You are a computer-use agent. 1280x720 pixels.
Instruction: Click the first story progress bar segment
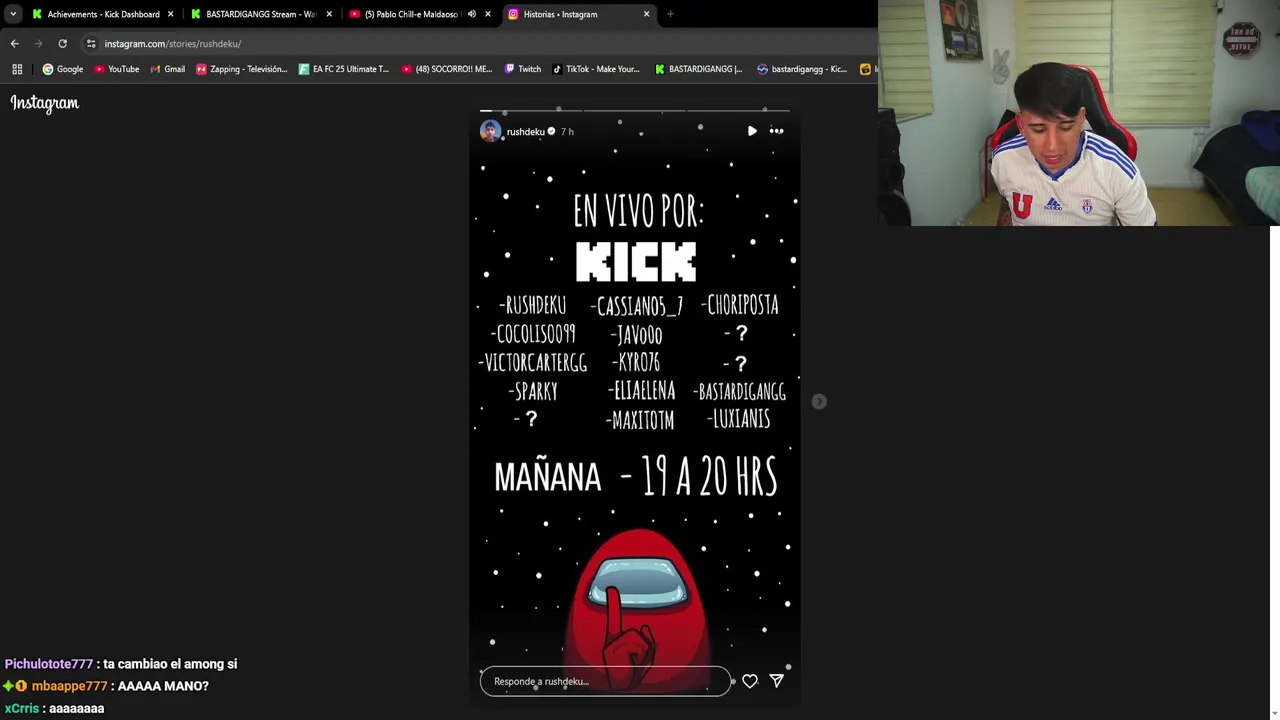531,111
